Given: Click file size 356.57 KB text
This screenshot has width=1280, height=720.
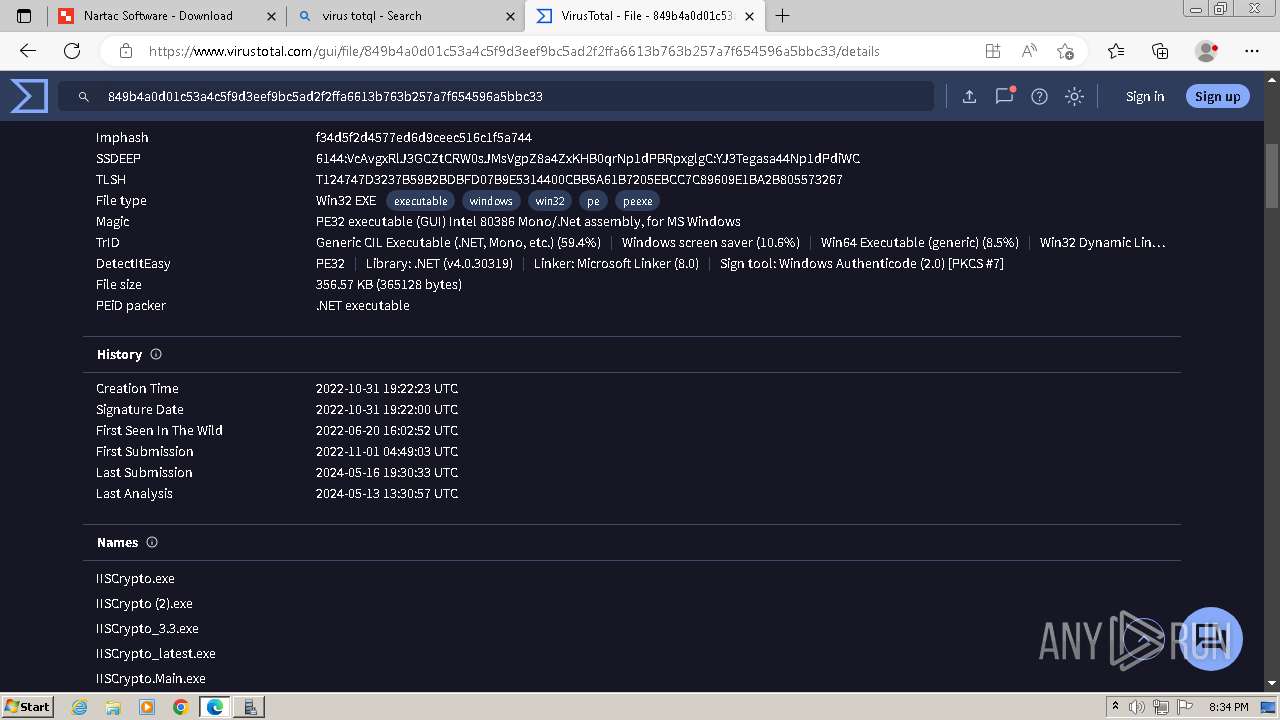Looking at the screenshot, I should [x=389, y=285].
